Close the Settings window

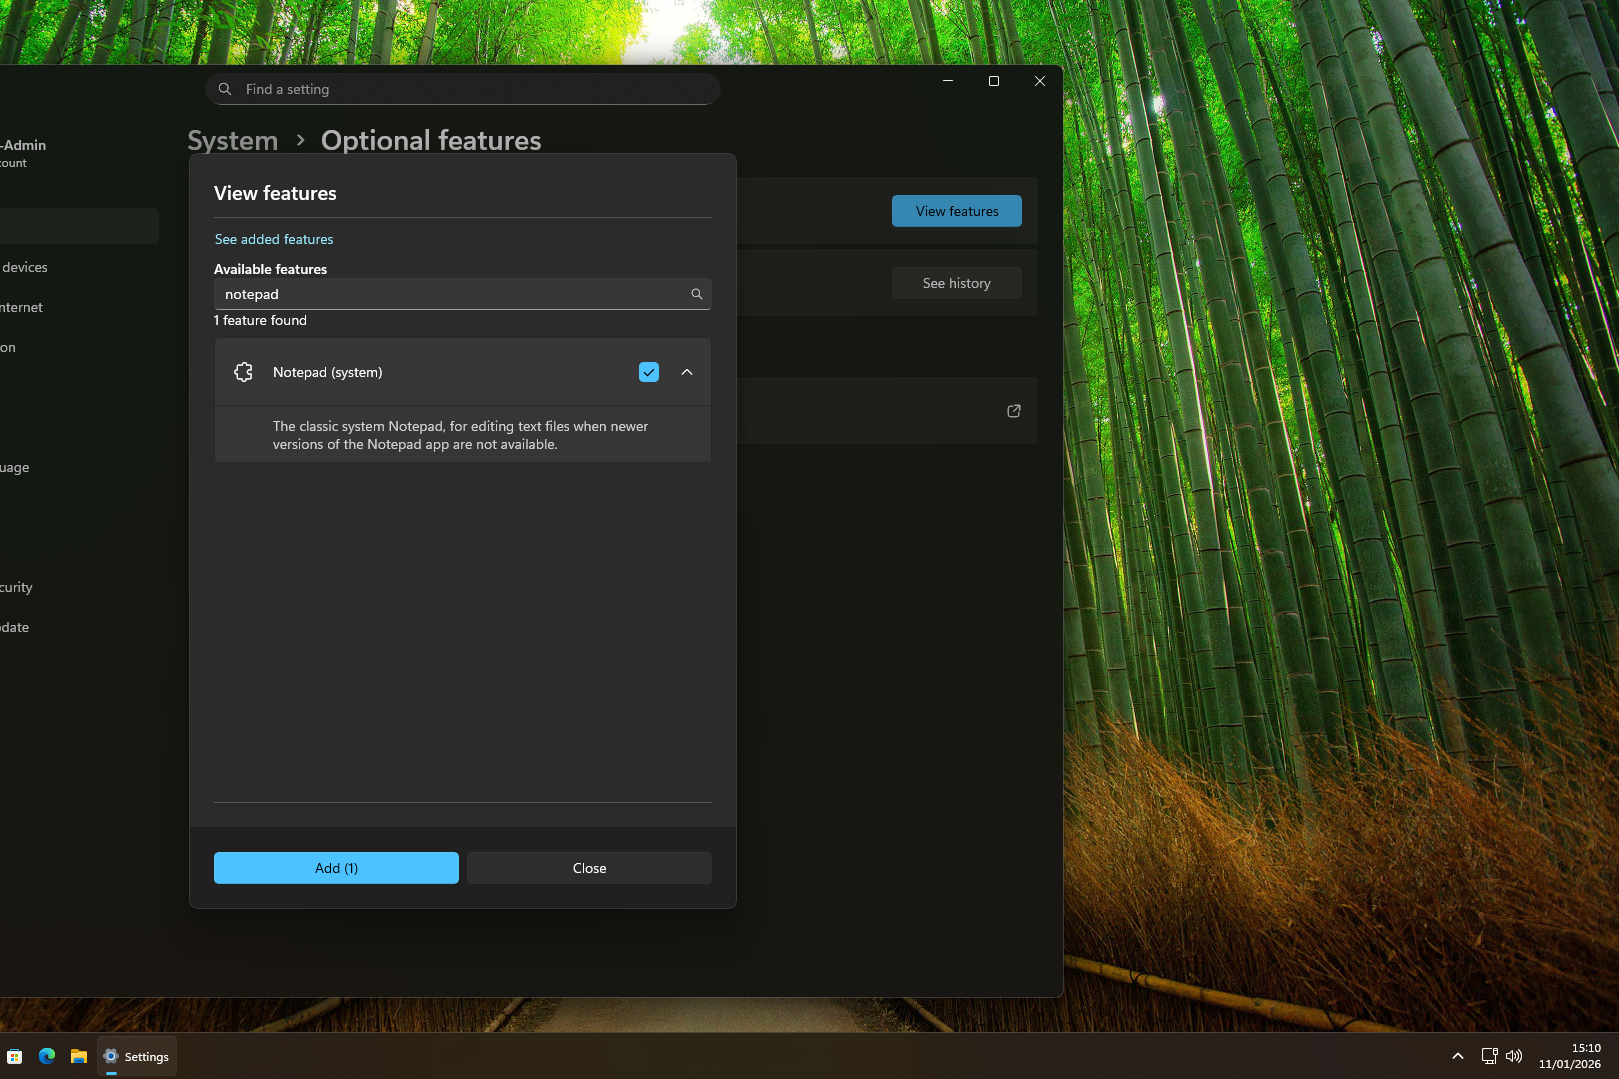[x=1040, y=81]
